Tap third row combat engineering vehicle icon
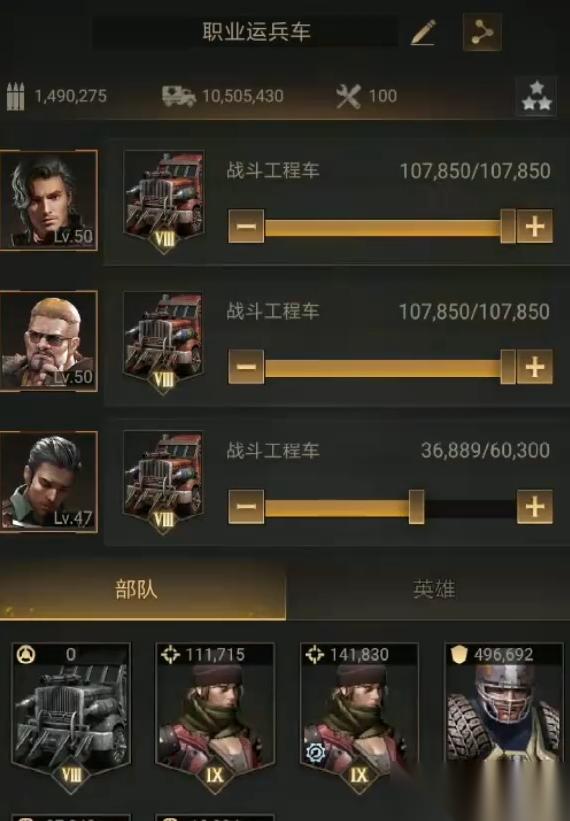Viewport: 570px width, 821px height. coord(163,481)
